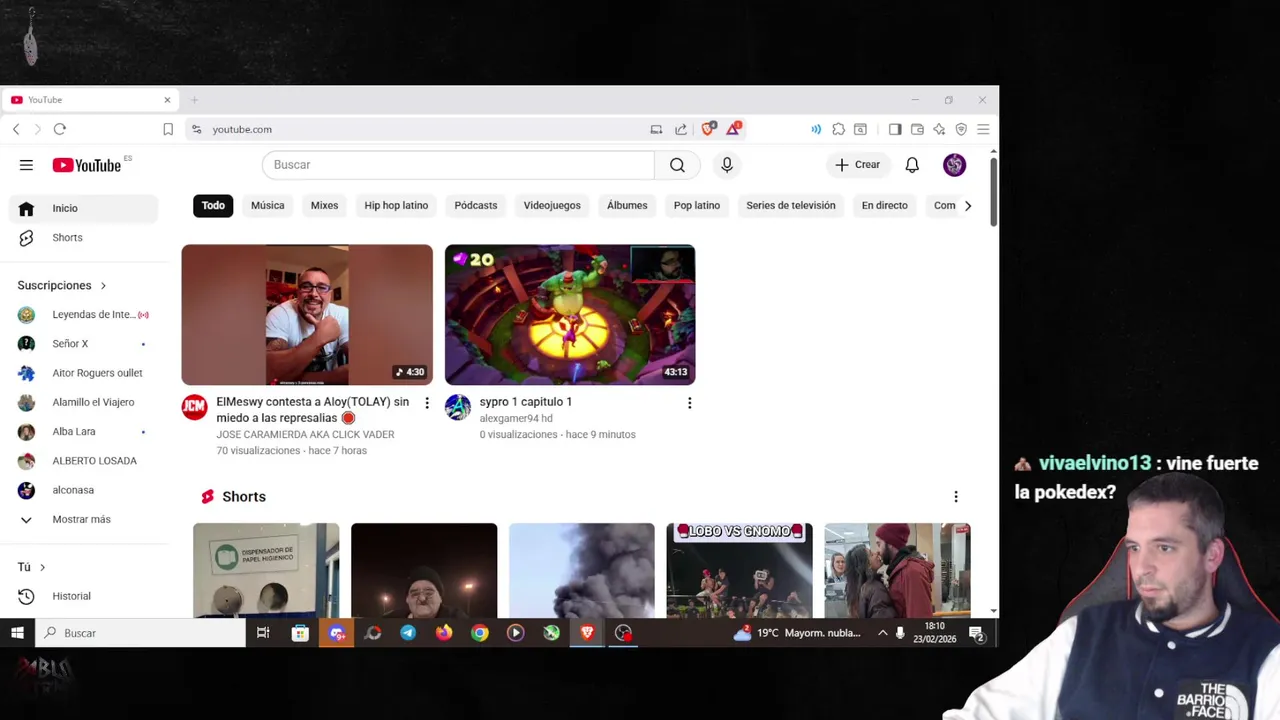Open ALBERTO LOSADA channel
This screenshot has width=1280, height=720.
(84, 460)
